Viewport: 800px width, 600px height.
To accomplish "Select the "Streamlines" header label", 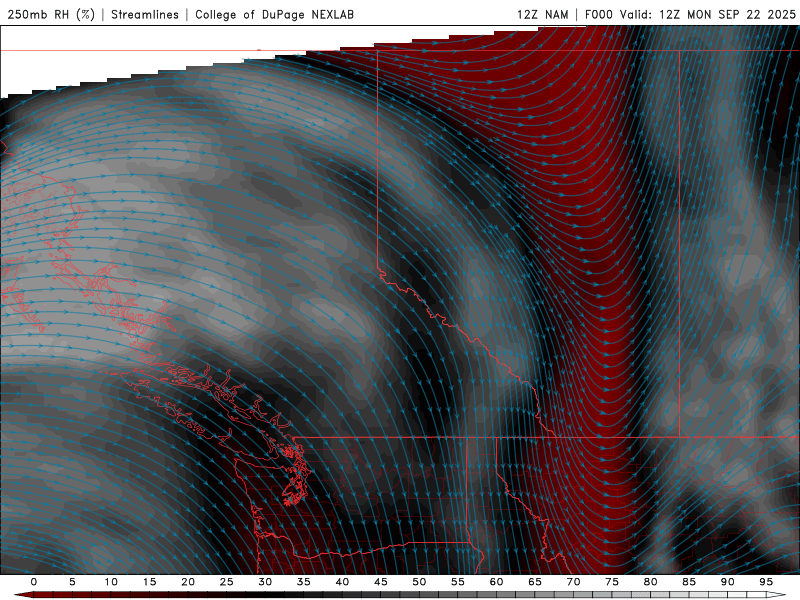I will pos(145,14).
